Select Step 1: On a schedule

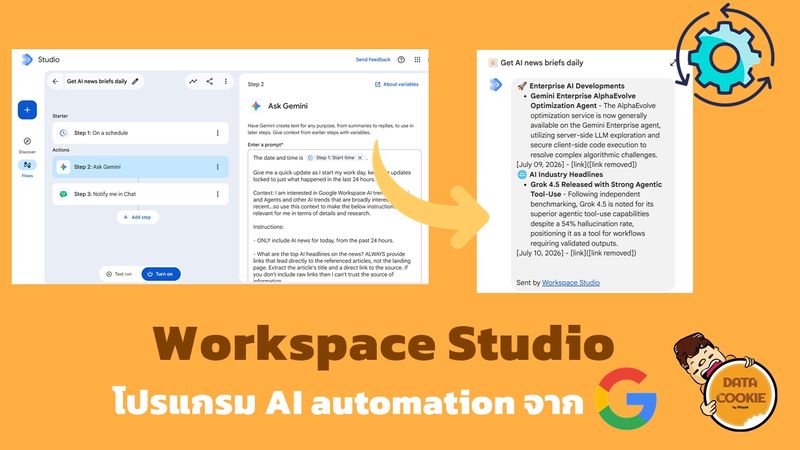[x=140, y=133]
